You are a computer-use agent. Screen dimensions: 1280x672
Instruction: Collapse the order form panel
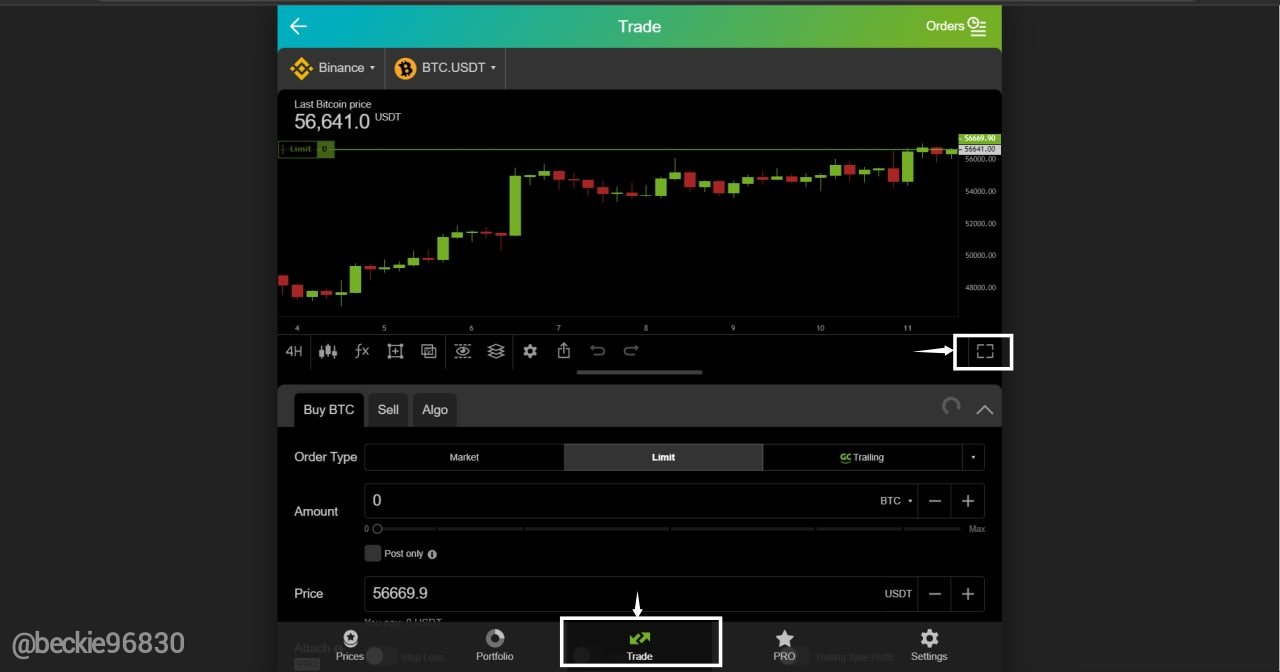[x=985, y=409]
